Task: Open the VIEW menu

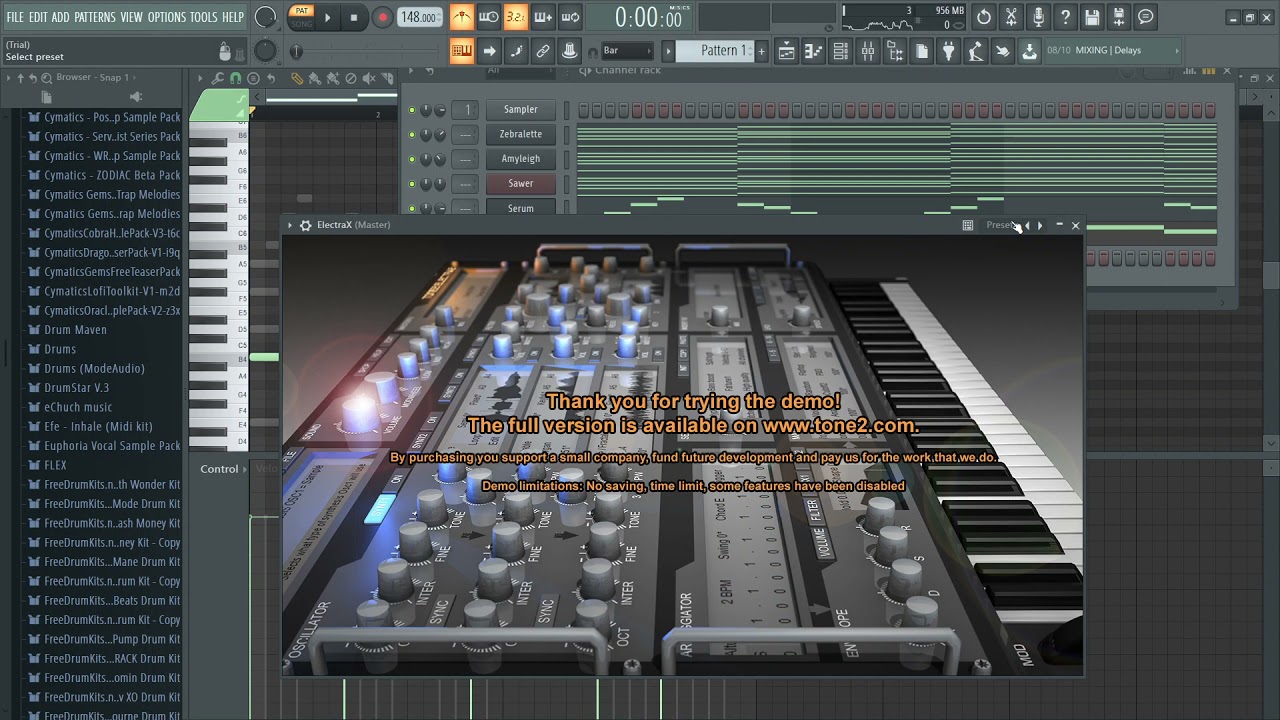Action: click(x=132, y=17)
